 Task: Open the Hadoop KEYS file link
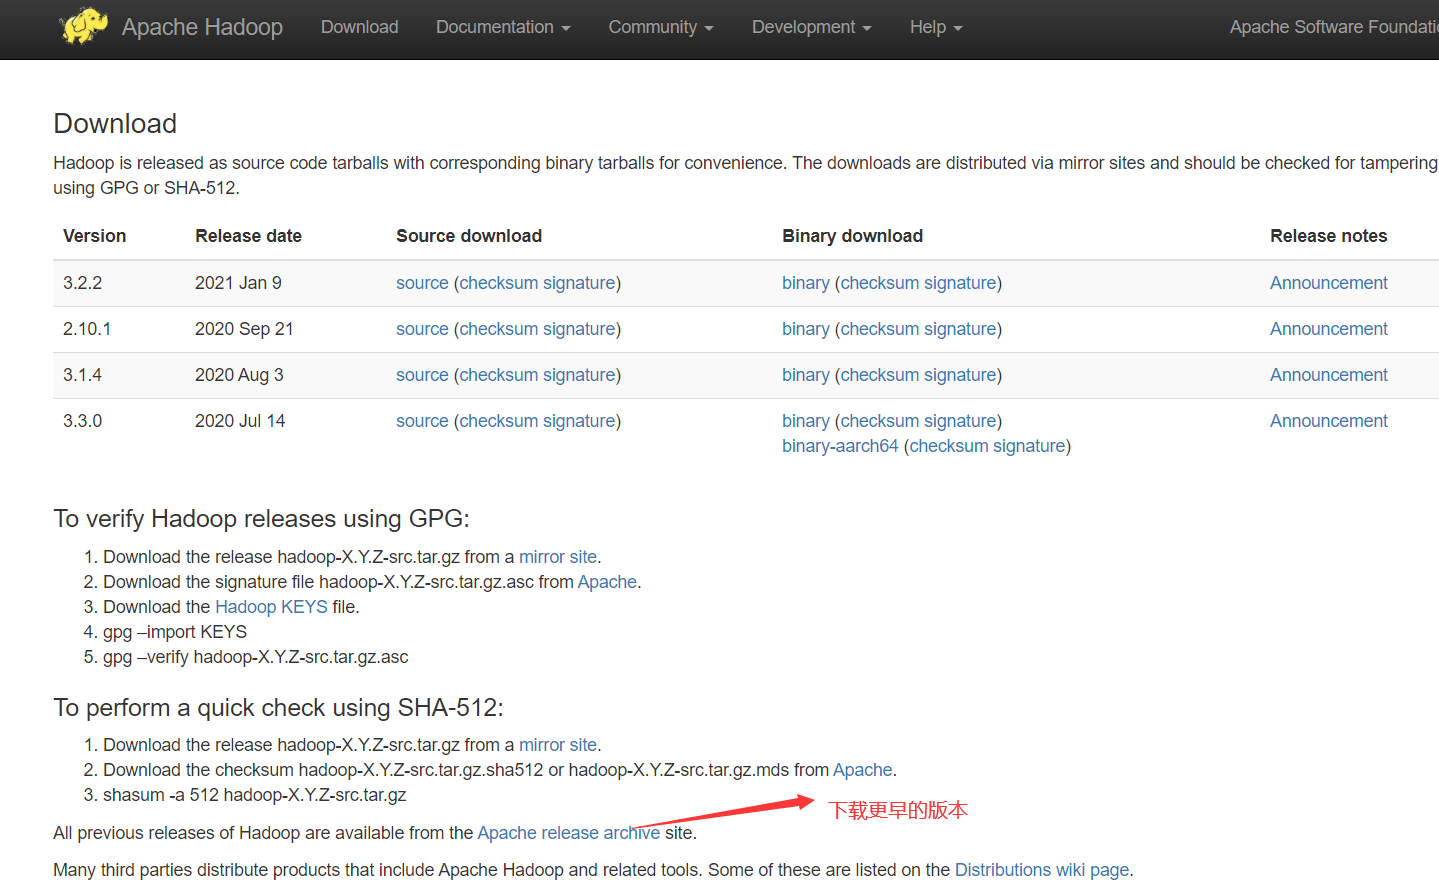[x=271, y=607]
